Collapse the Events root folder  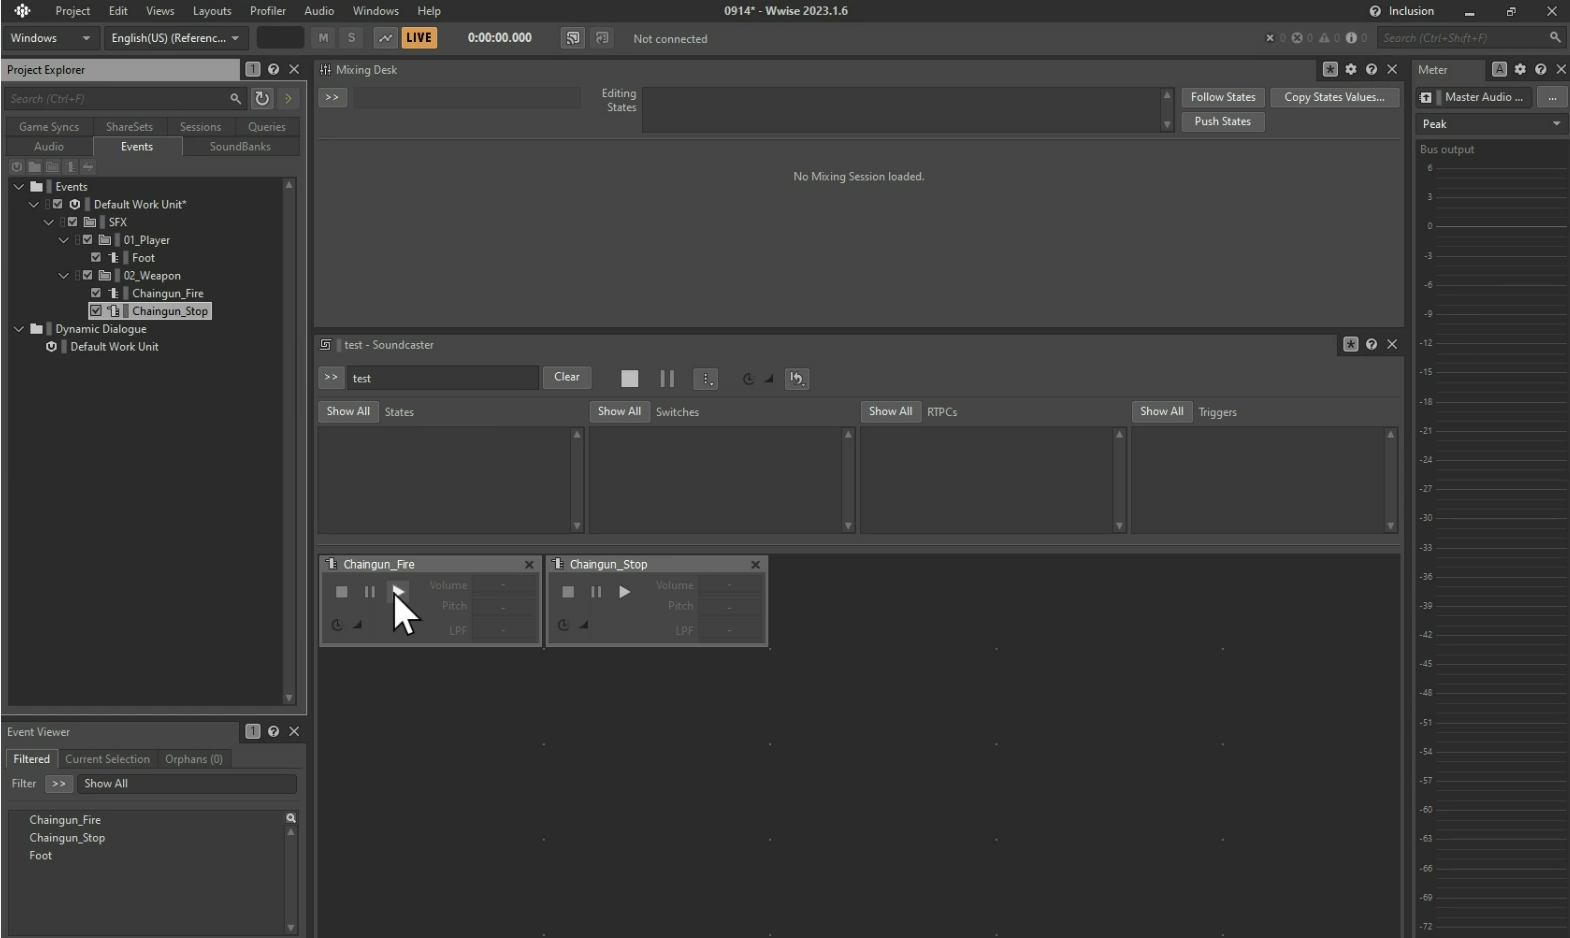19,186
